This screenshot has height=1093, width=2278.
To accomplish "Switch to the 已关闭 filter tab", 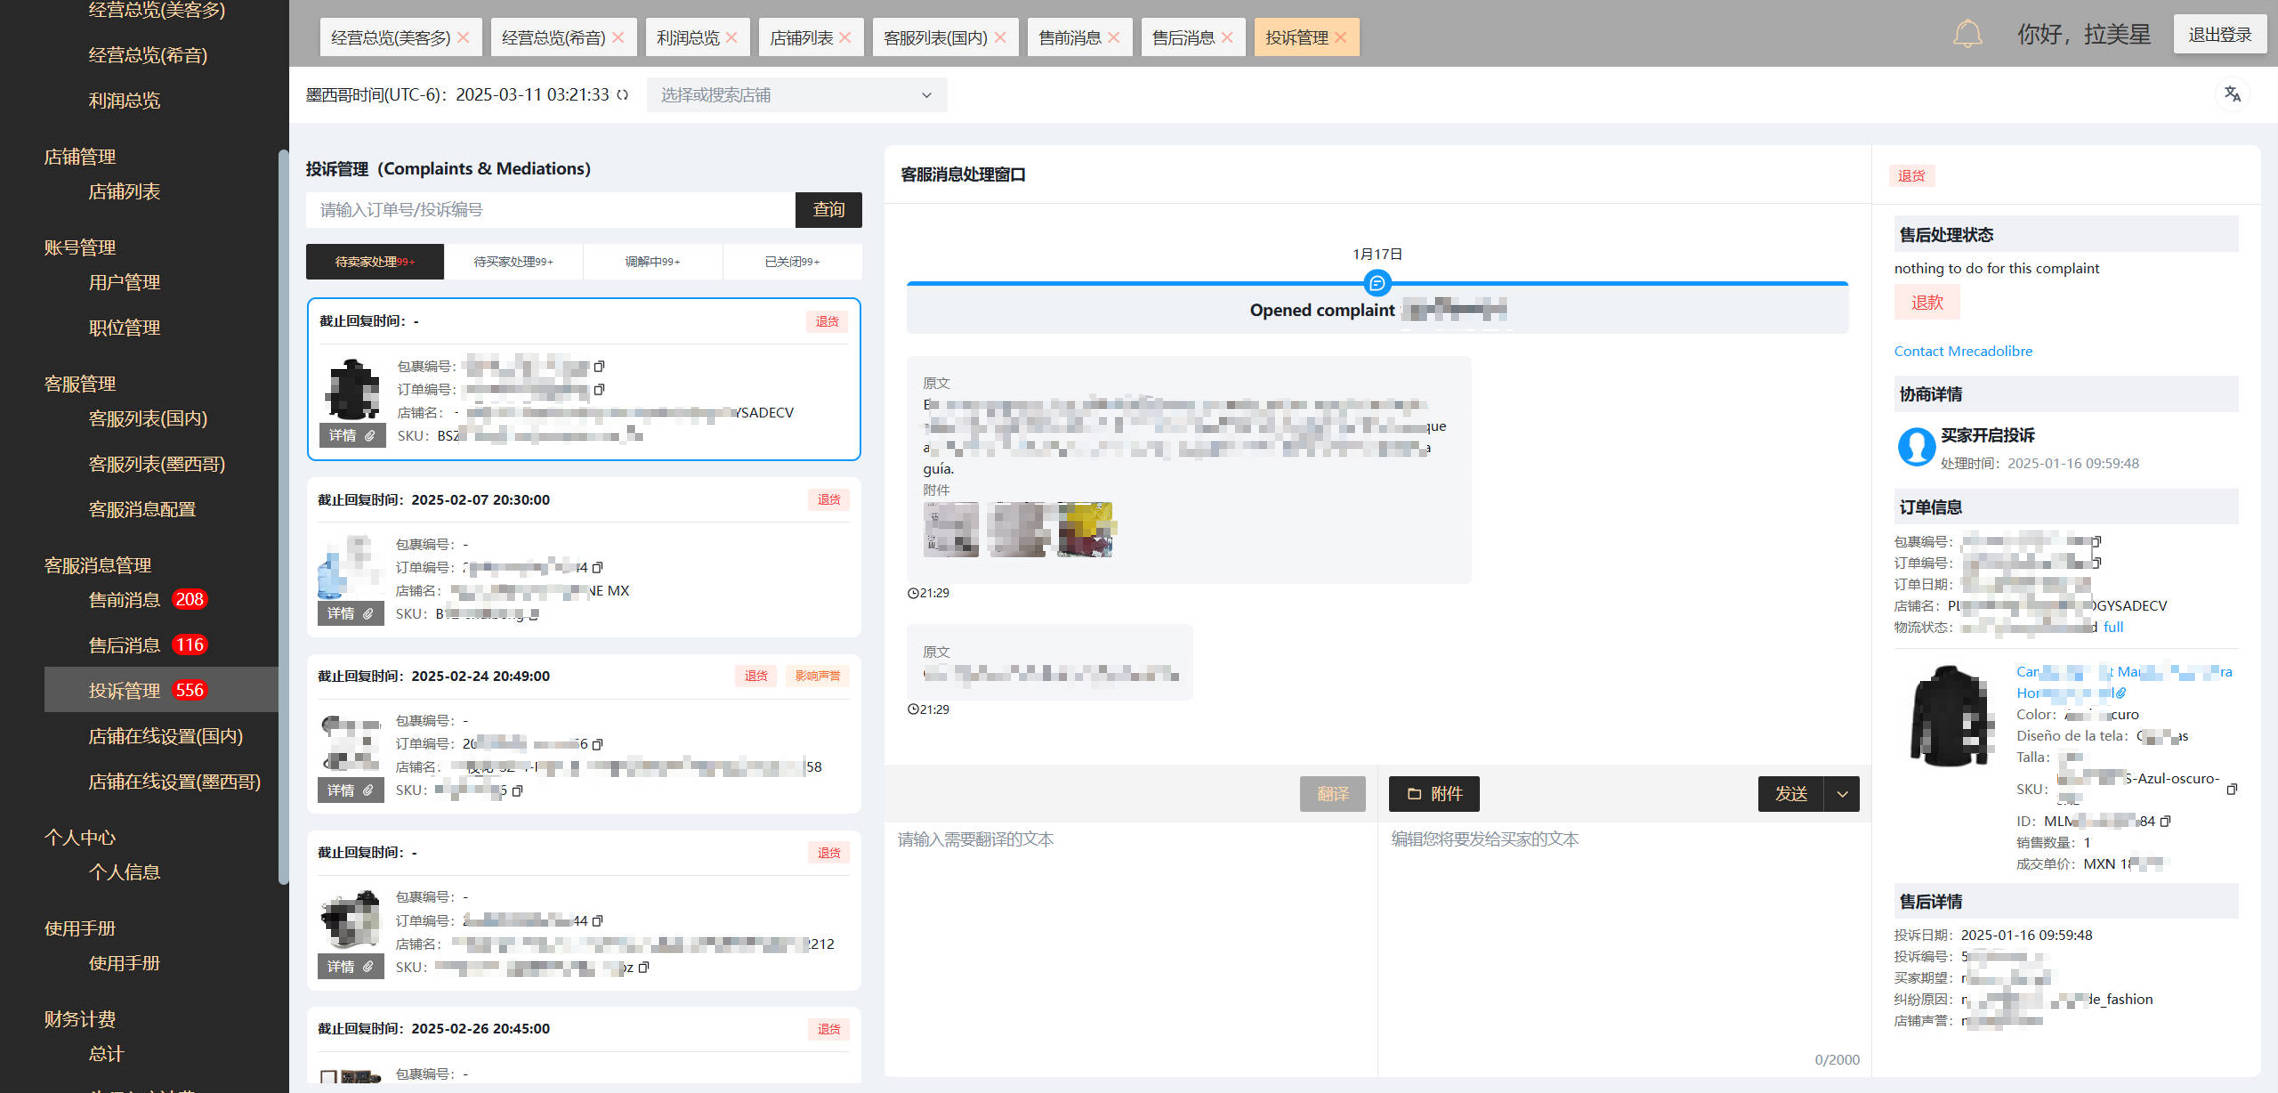I will pyautogui.click(x=791, y=261).
